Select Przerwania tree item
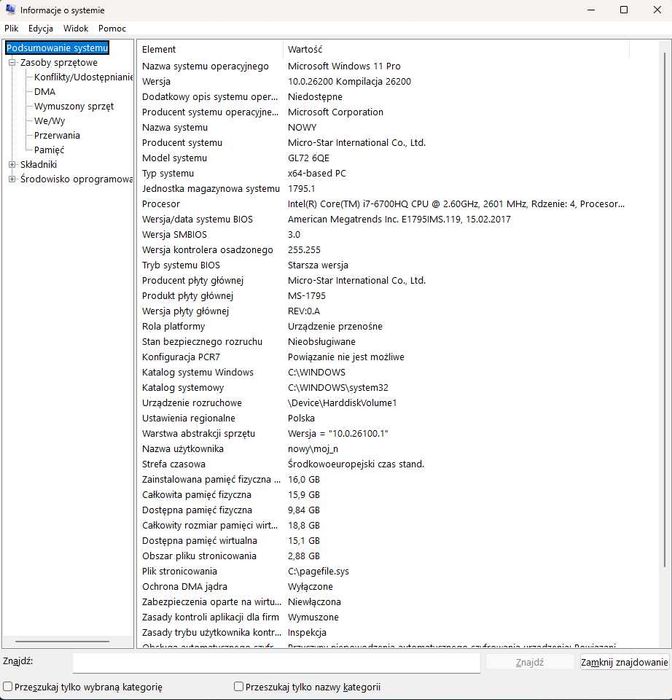This screenshot has height=700, width=672. [x=57, y=135]
